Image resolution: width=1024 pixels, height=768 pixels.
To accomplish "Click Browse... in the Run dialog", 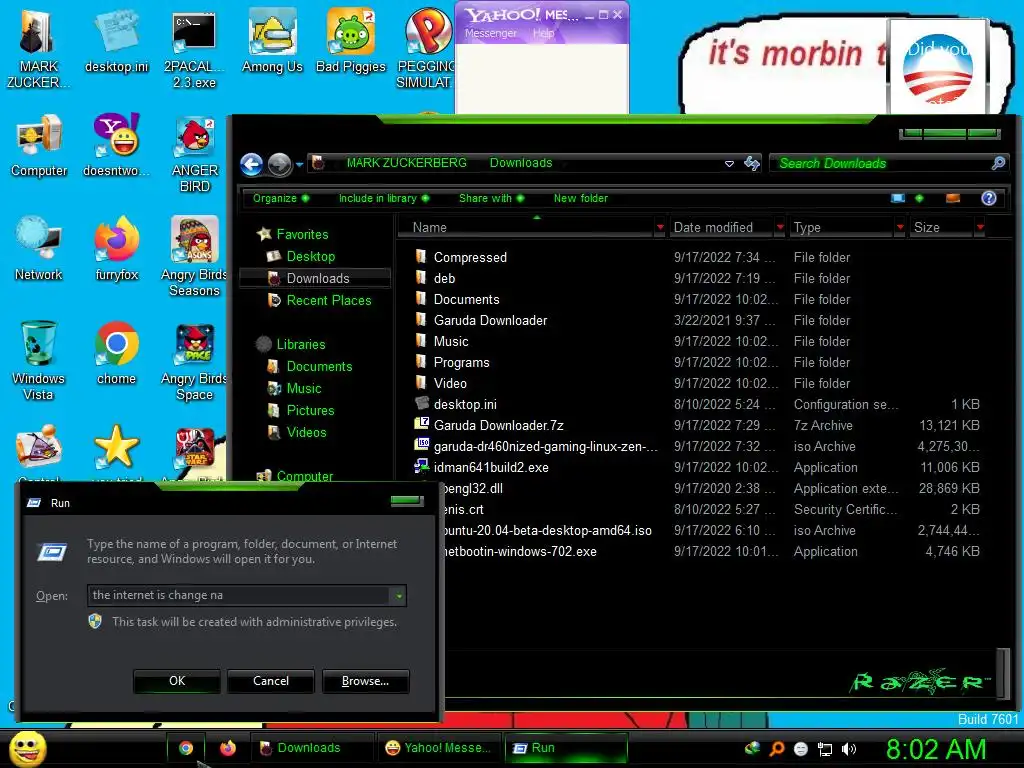I will [x=365, y=681].
